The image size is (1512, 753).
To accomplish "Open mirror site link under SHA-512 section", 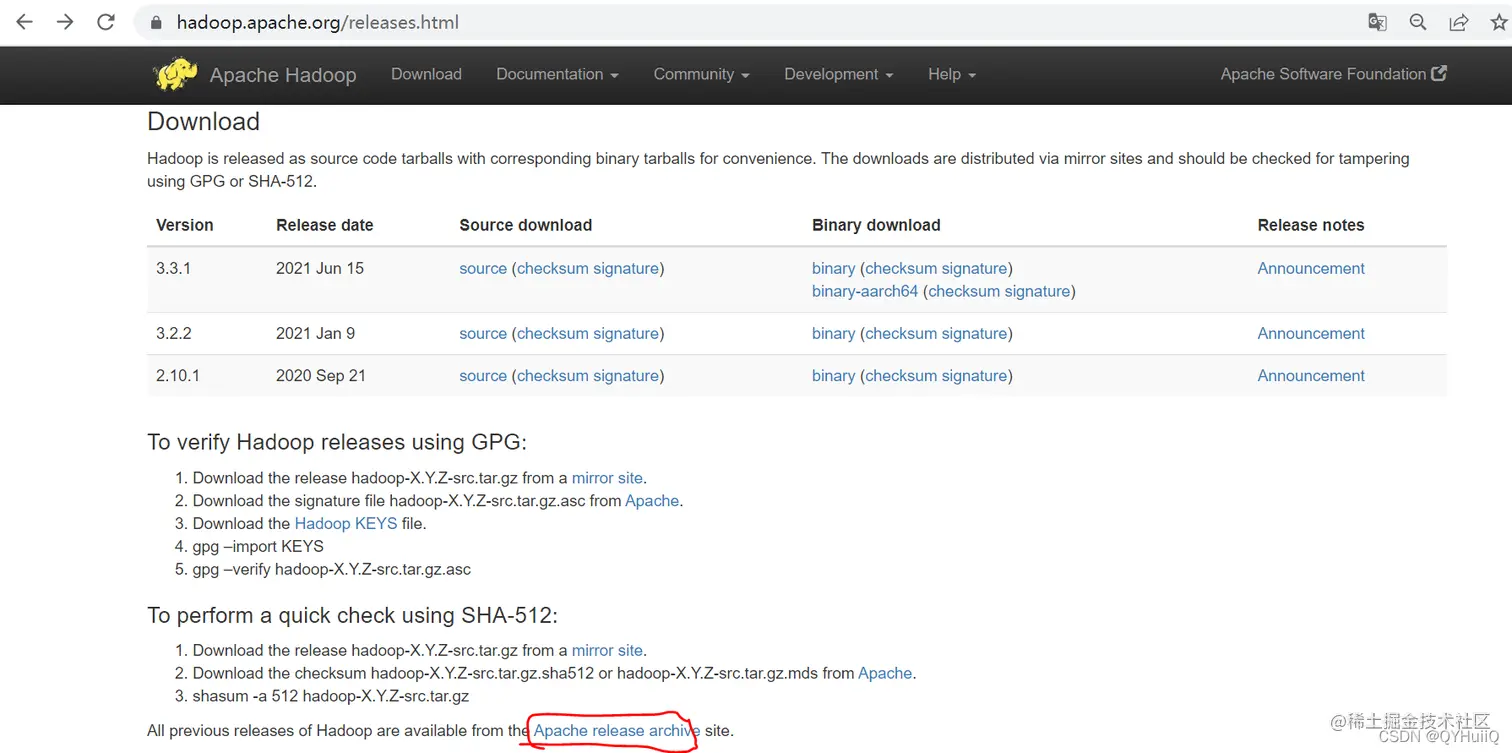I will (607, 650).
